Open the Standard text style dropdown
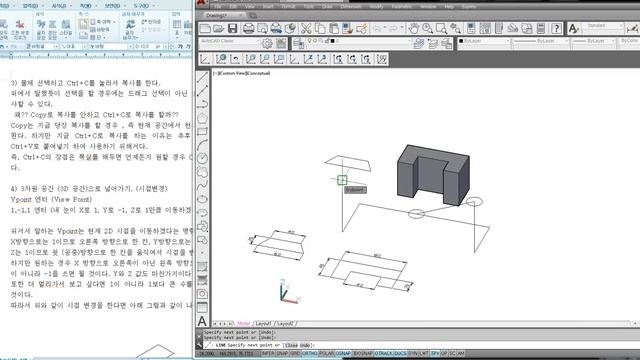Image resolution: width=640 pixels, height=360 pixels. (604, 26)
